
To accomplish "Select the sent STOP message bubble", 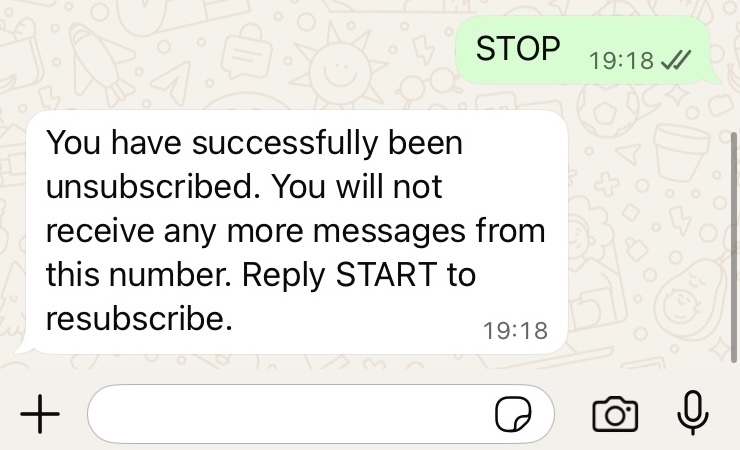I will 585,50.
